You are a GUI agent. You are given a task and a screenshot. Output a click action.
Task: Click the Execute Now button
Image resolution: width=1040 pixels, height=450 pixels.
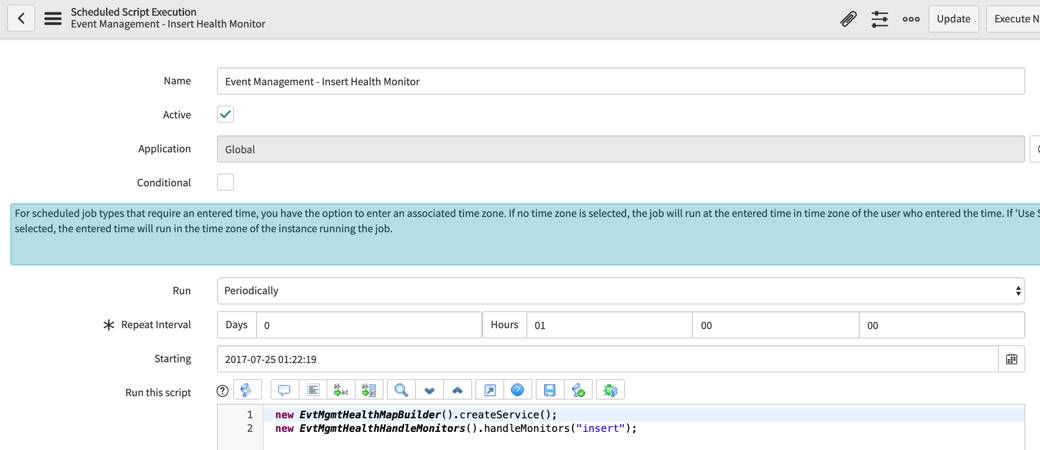click(1013, 19)
